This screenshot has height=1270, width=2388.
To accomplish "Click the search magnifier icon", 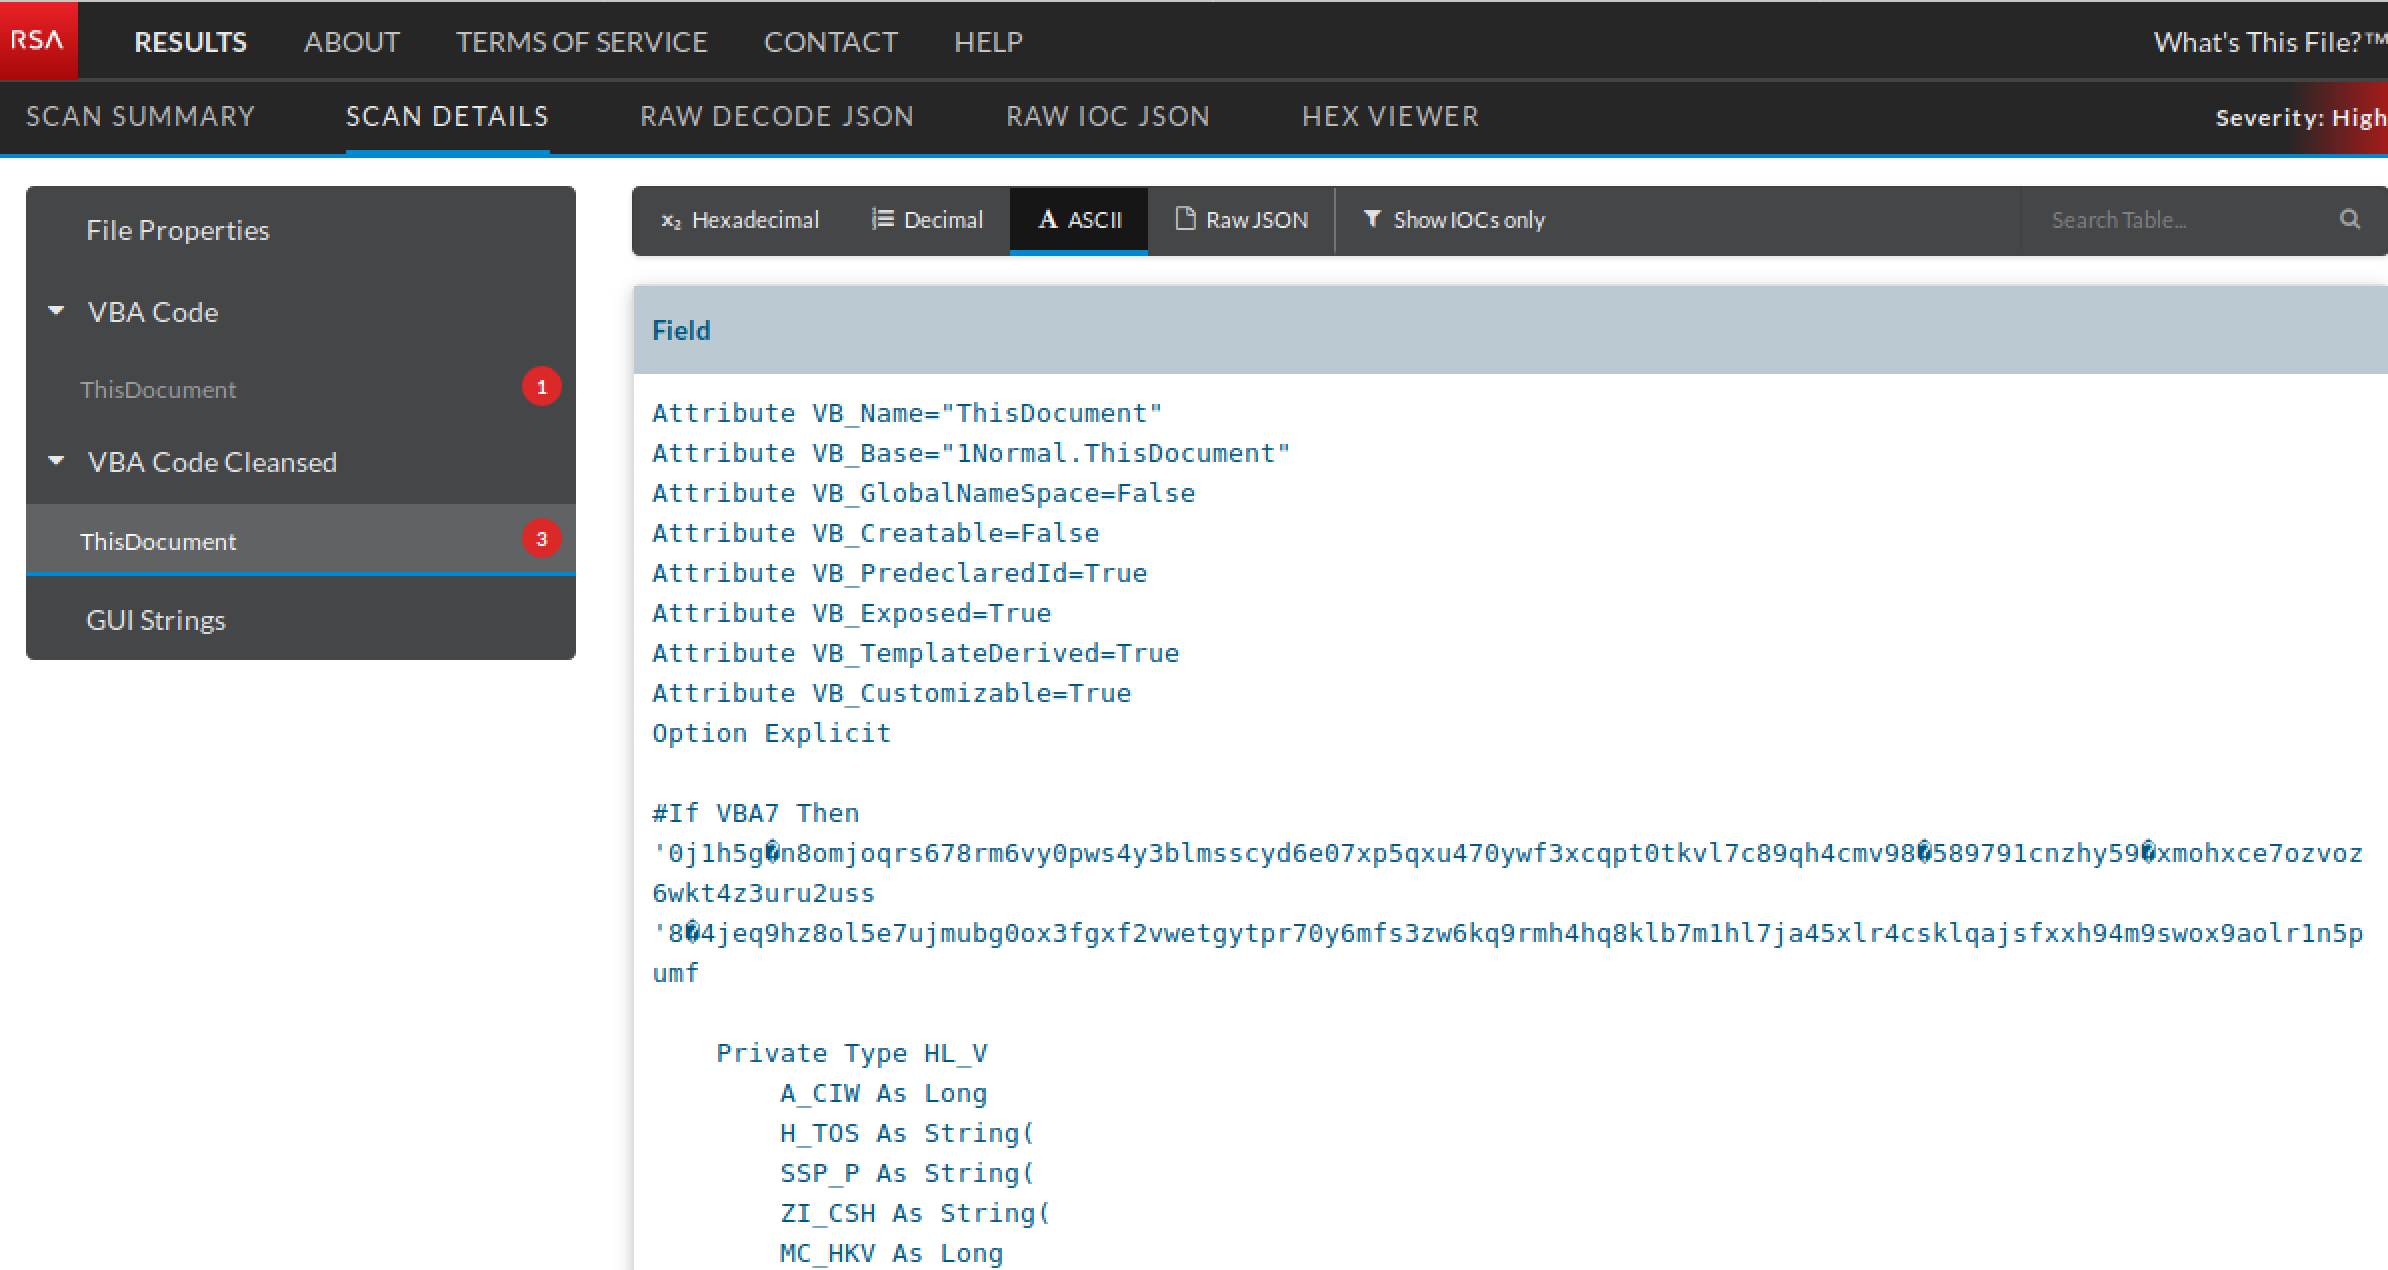I will coord(2350,219).
